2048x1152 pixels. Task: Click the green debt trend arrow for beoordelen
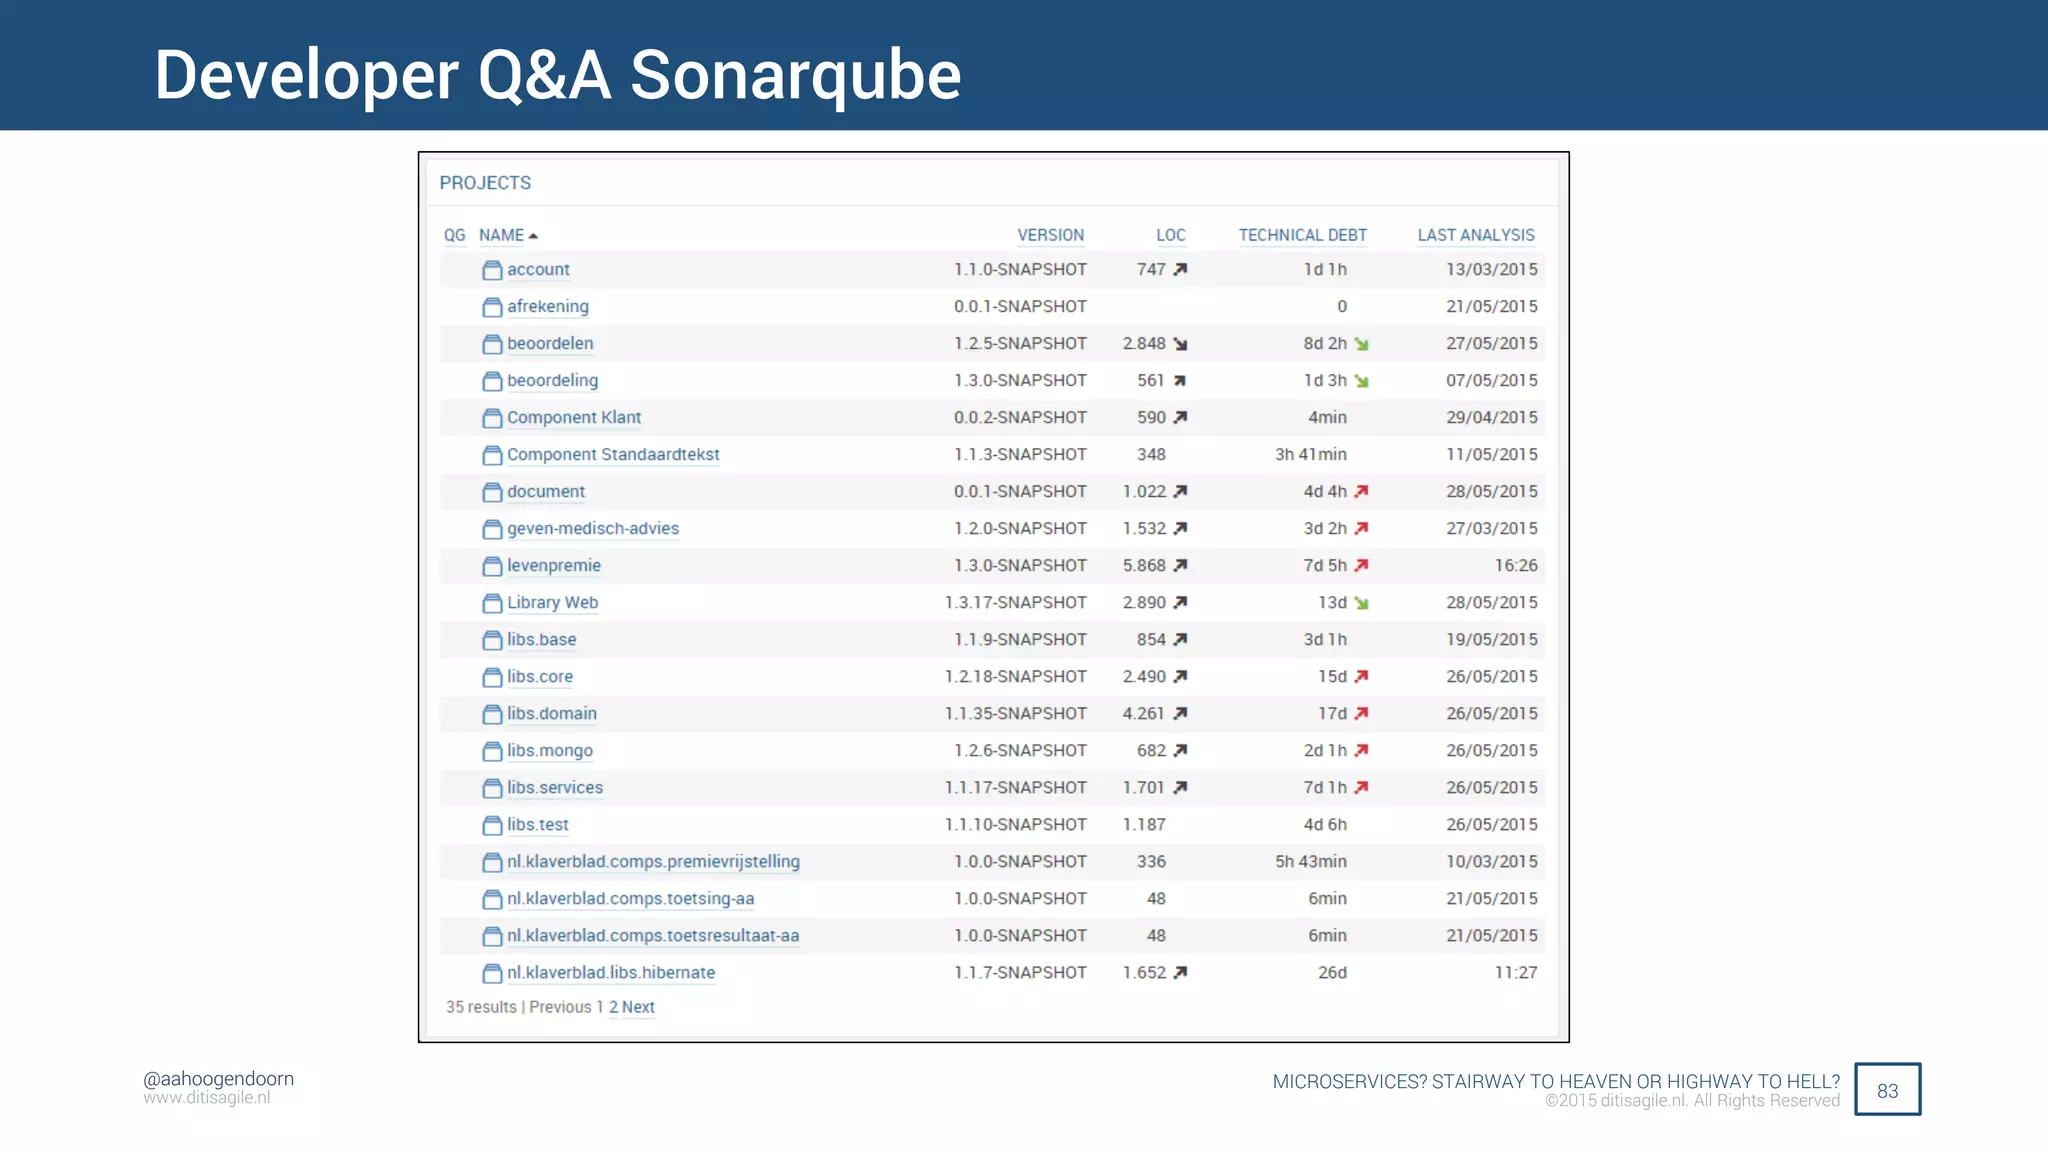(1361, 344)
